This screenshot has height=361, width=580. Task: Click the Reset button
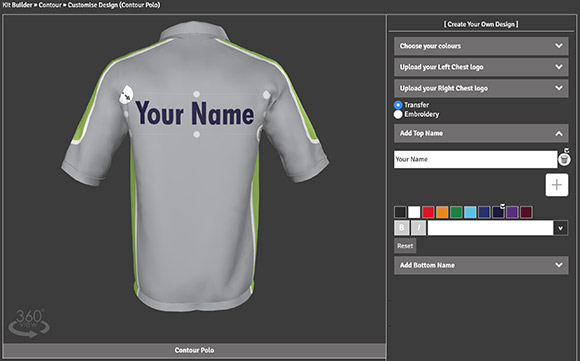pyautogui.click(x=405, y=246)
